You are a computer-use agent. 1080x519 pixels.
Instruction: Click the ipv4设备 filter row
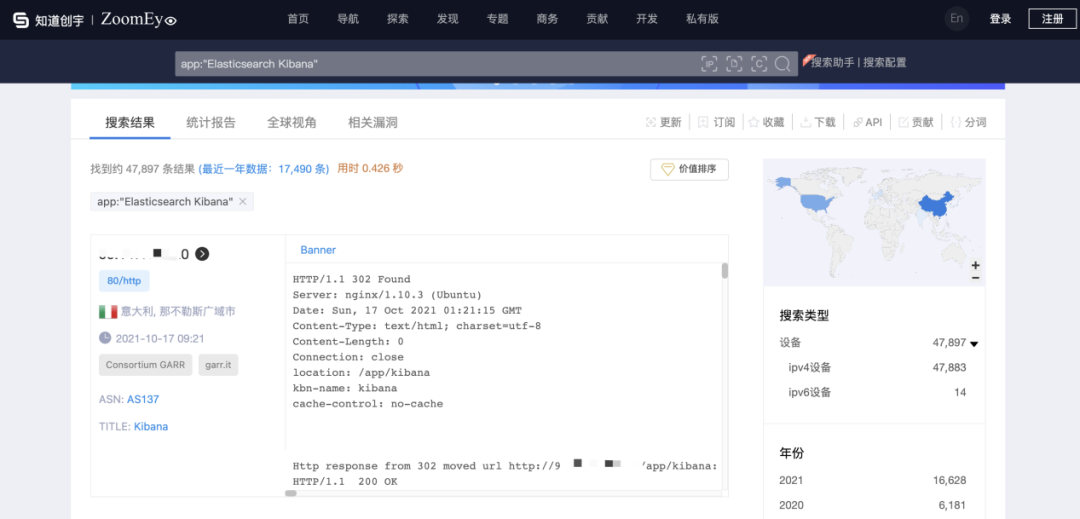878,368
